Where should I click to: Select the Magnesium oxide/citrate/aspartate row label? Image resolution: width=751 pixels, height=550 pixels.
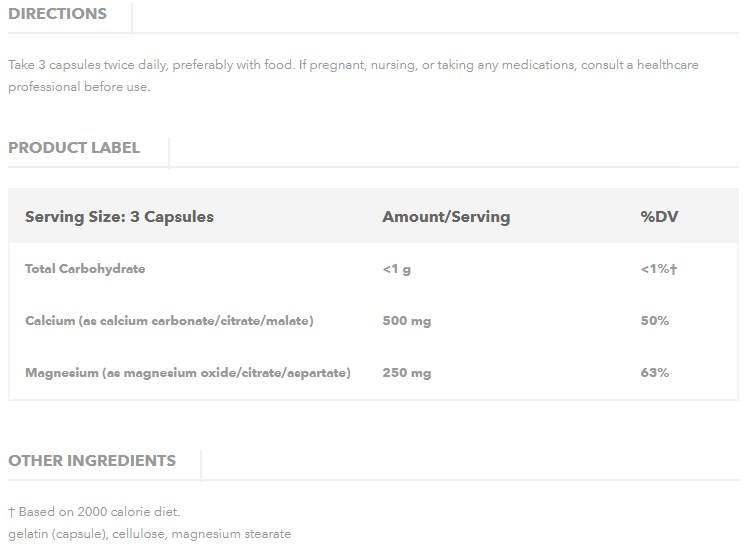tap(188, 373)
